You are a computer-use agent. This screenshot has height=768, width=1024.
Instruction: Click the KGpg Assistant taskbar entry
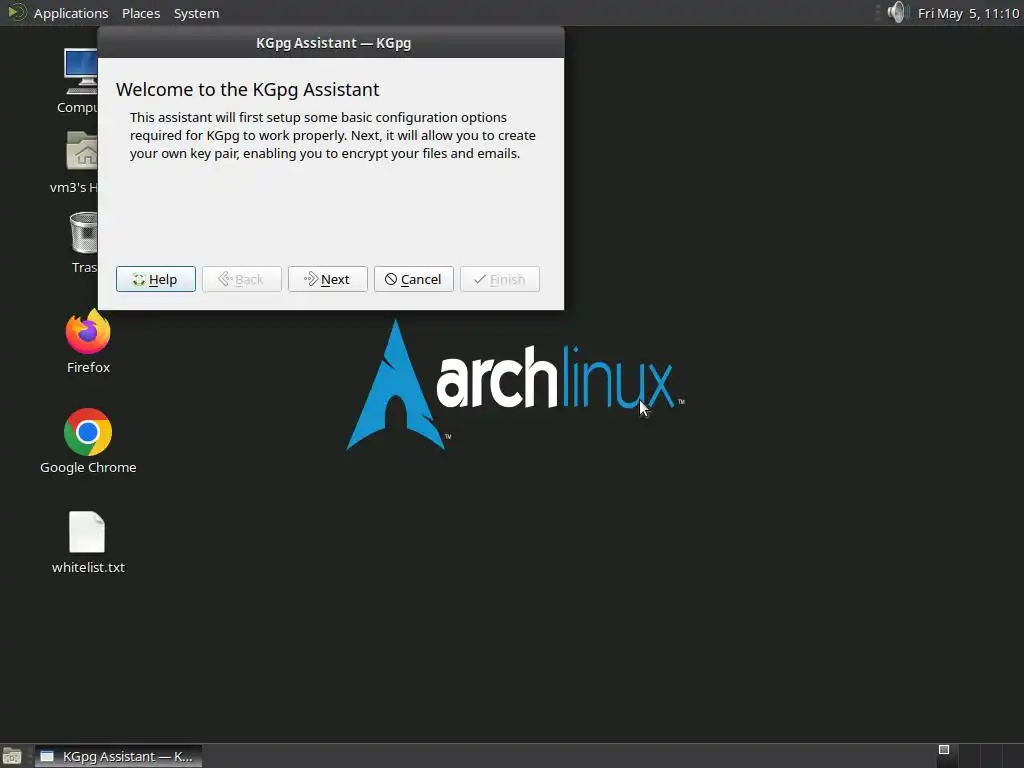point(118,756)
